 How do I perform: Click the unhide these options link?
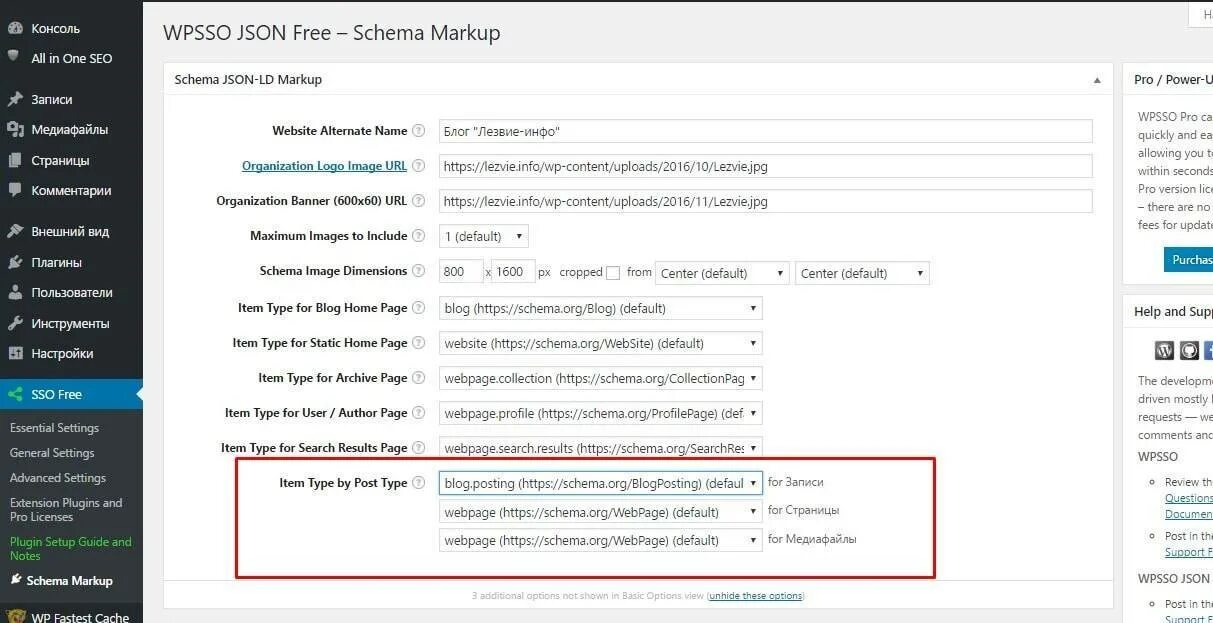(x=755, y=596)
